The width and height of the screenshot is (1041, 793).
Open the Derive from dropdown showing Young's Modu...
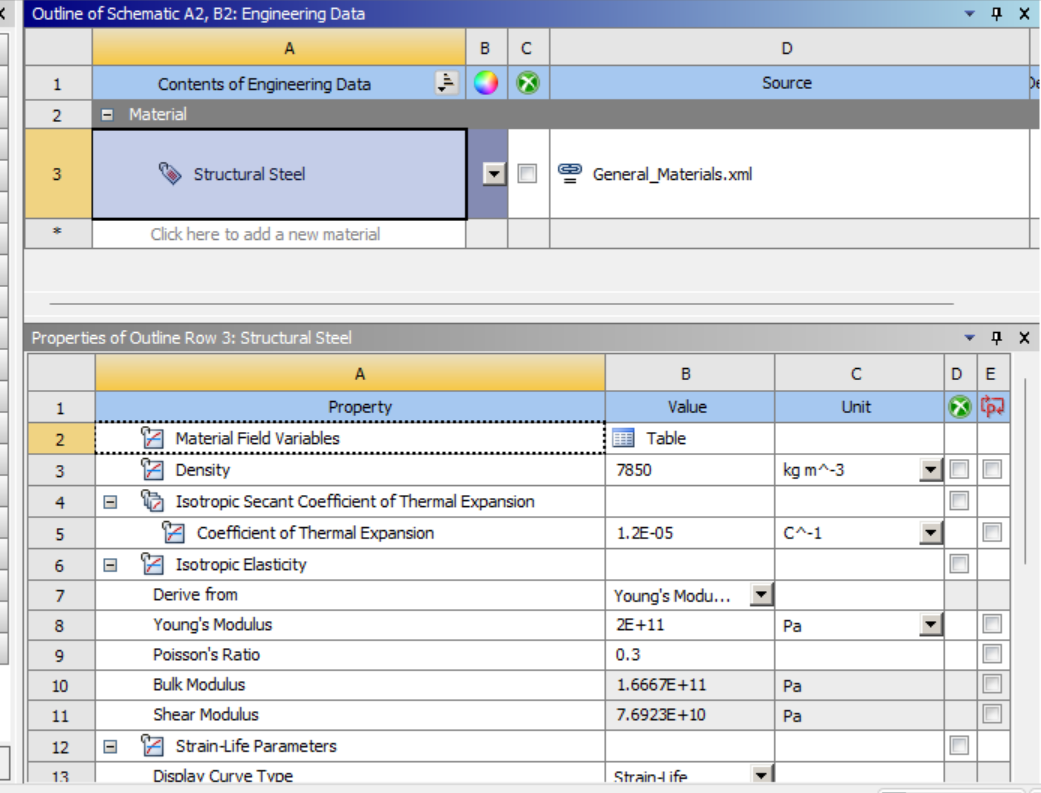(x=761, y=594)
